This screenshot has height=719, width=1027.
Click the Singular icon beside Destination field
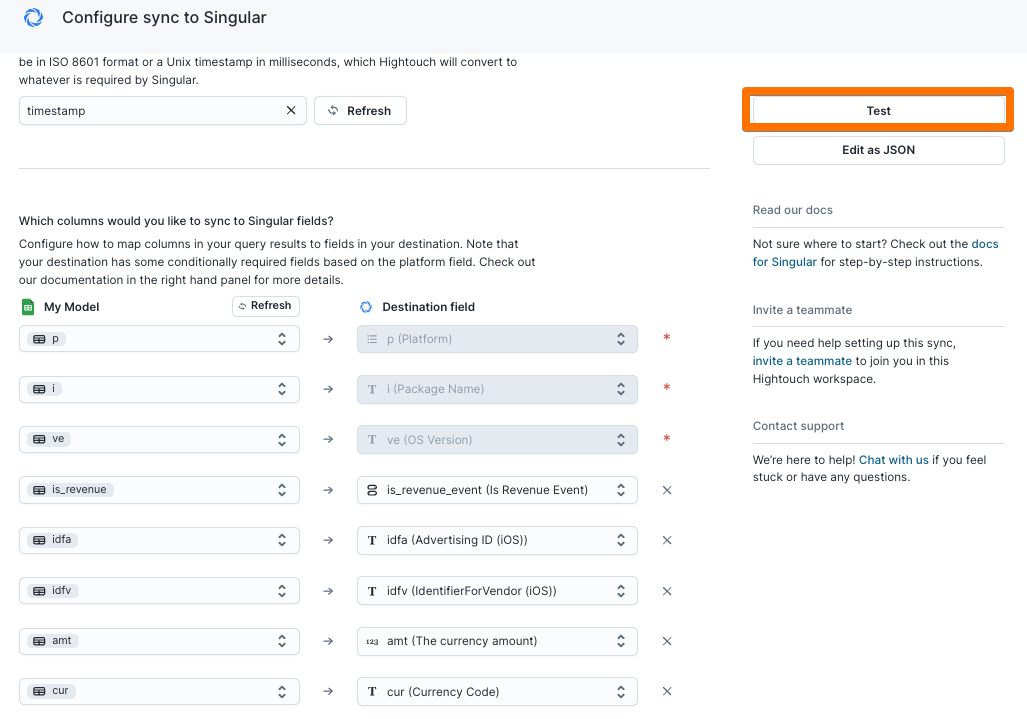pos(366,307)
